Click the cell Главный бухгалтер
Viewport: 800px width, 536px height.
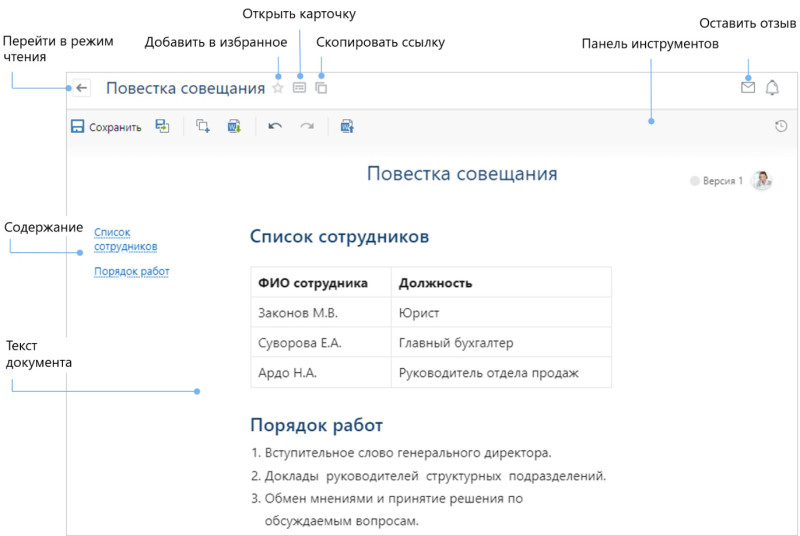(501, 343)
